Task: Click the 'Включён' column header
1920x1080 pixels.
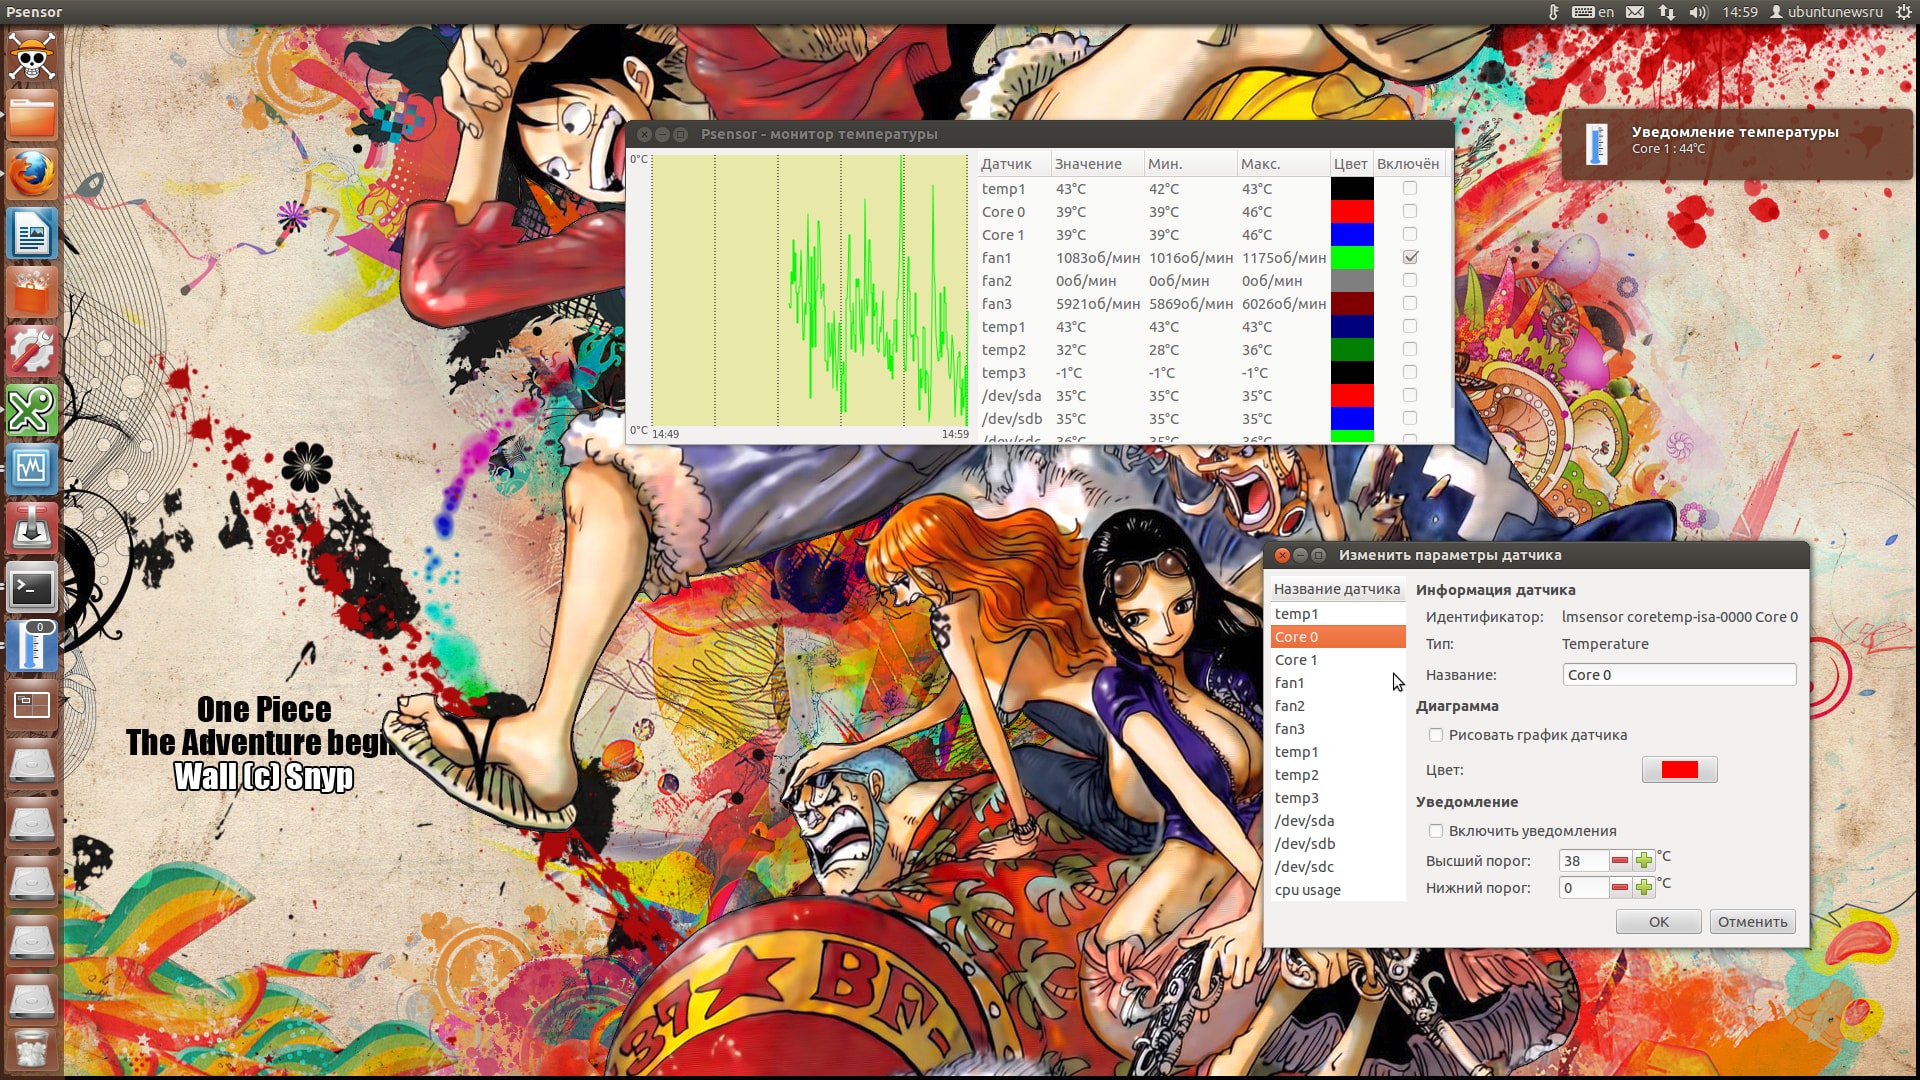Action: pos(1408,164)
